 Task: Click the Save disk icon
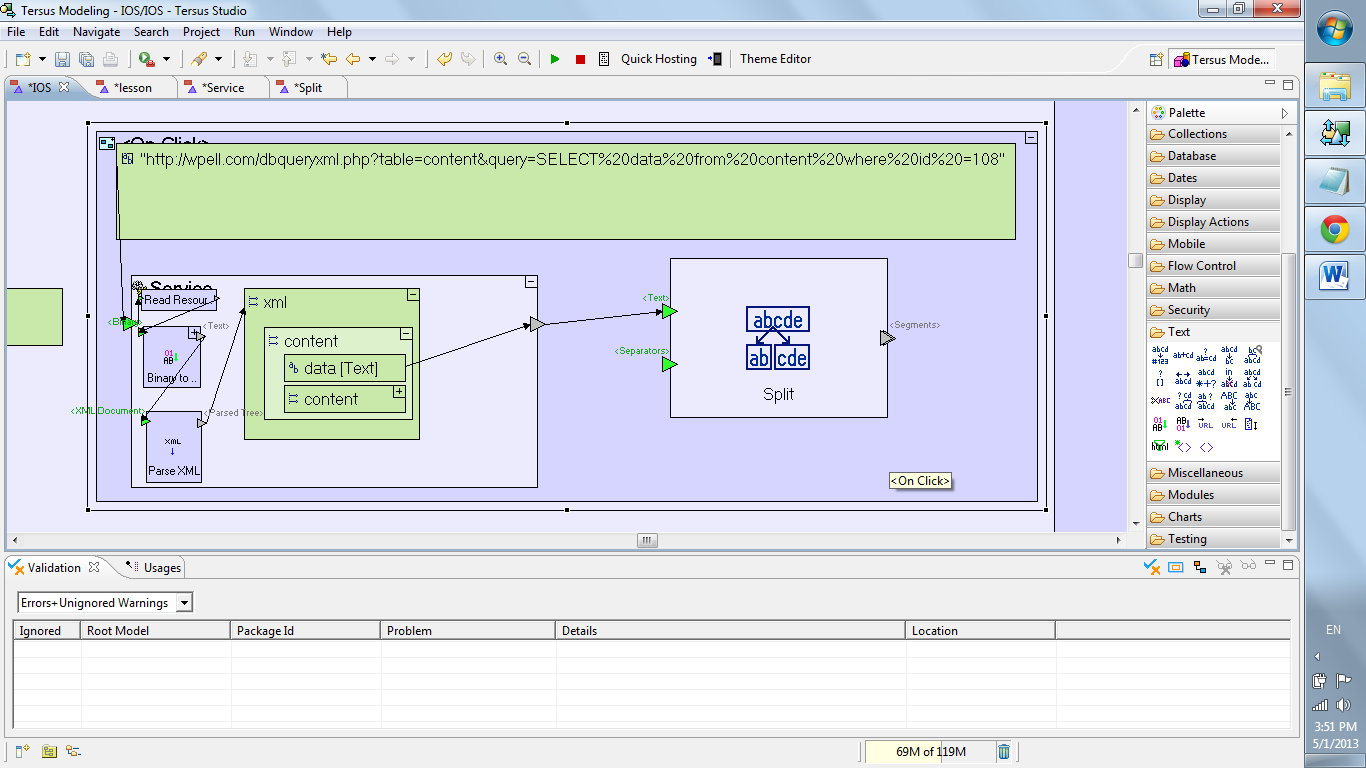pyautogui.click(x=62, y=59)
